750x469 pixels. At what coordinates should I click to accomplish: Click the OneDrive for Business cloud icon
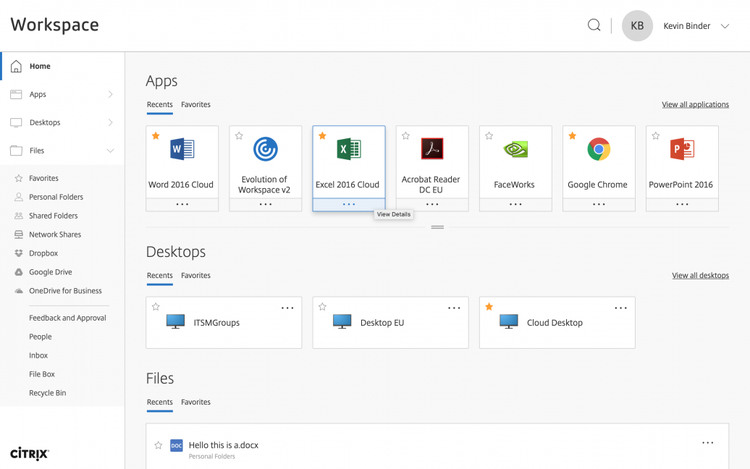tap(19, 291)
